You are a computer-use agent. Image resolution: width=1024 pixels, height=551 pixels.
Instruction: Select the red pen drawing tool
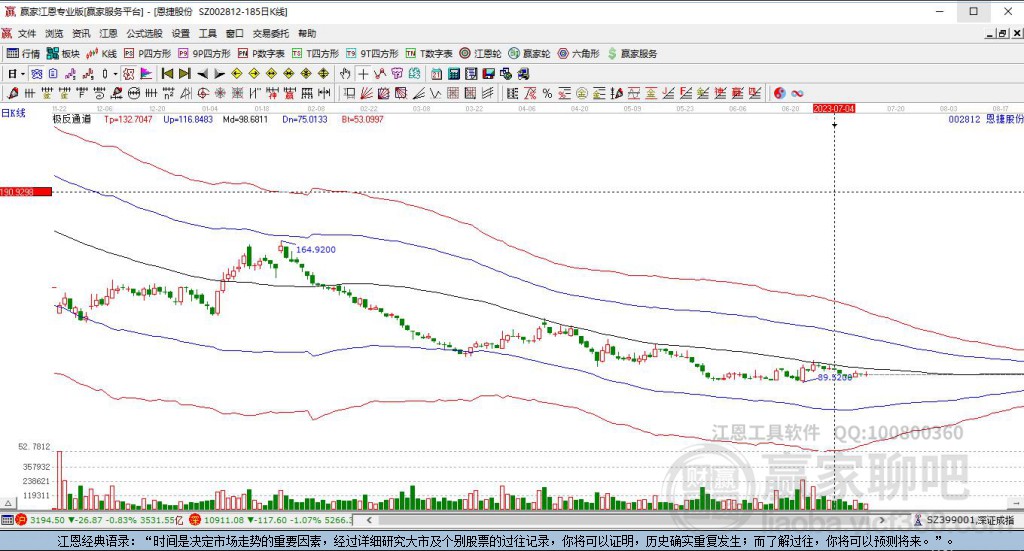[12, 93]
